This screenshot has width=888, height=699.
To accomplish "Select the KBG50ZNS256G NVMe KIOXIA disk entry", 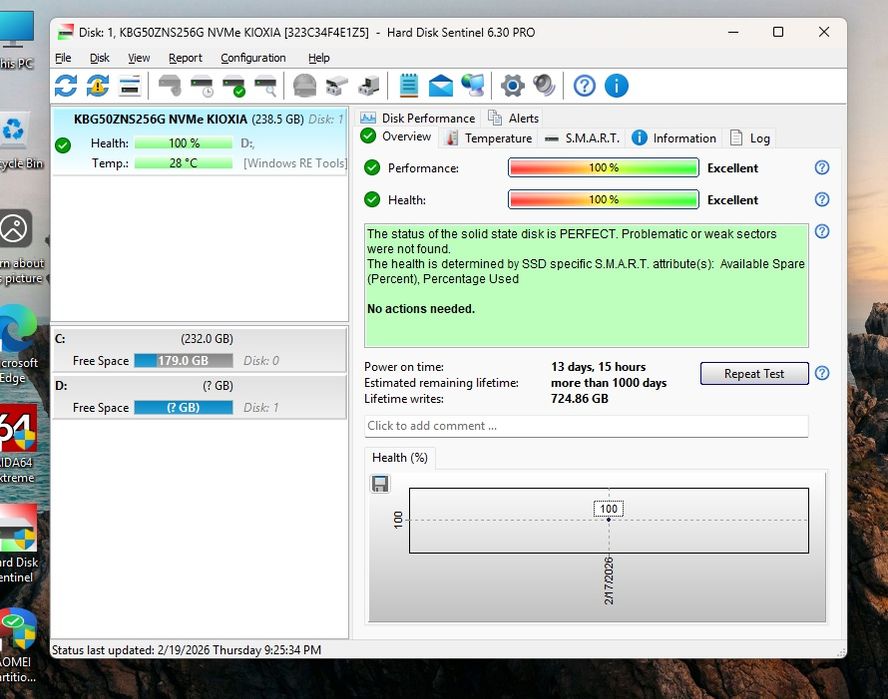I will [x=199, y=142].
